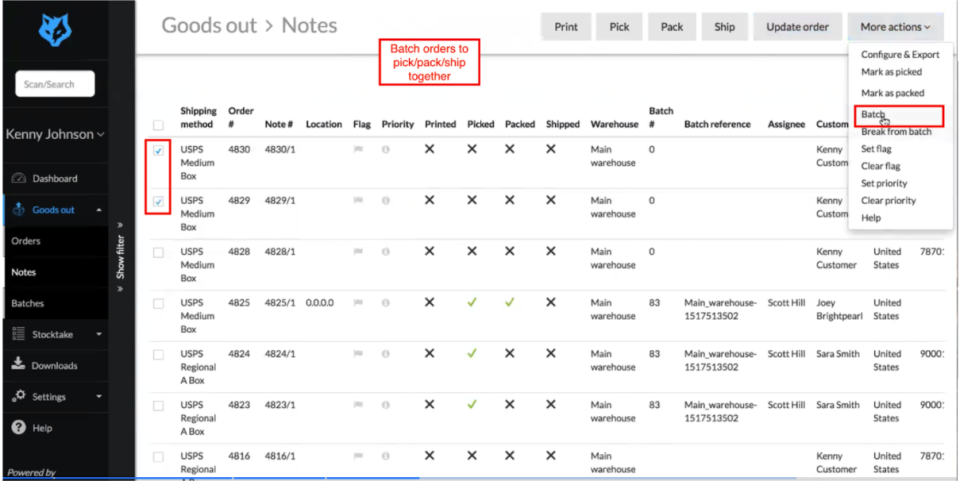Expand the Show filter panel
Viewport: 960px width, 481px height.
121,256
